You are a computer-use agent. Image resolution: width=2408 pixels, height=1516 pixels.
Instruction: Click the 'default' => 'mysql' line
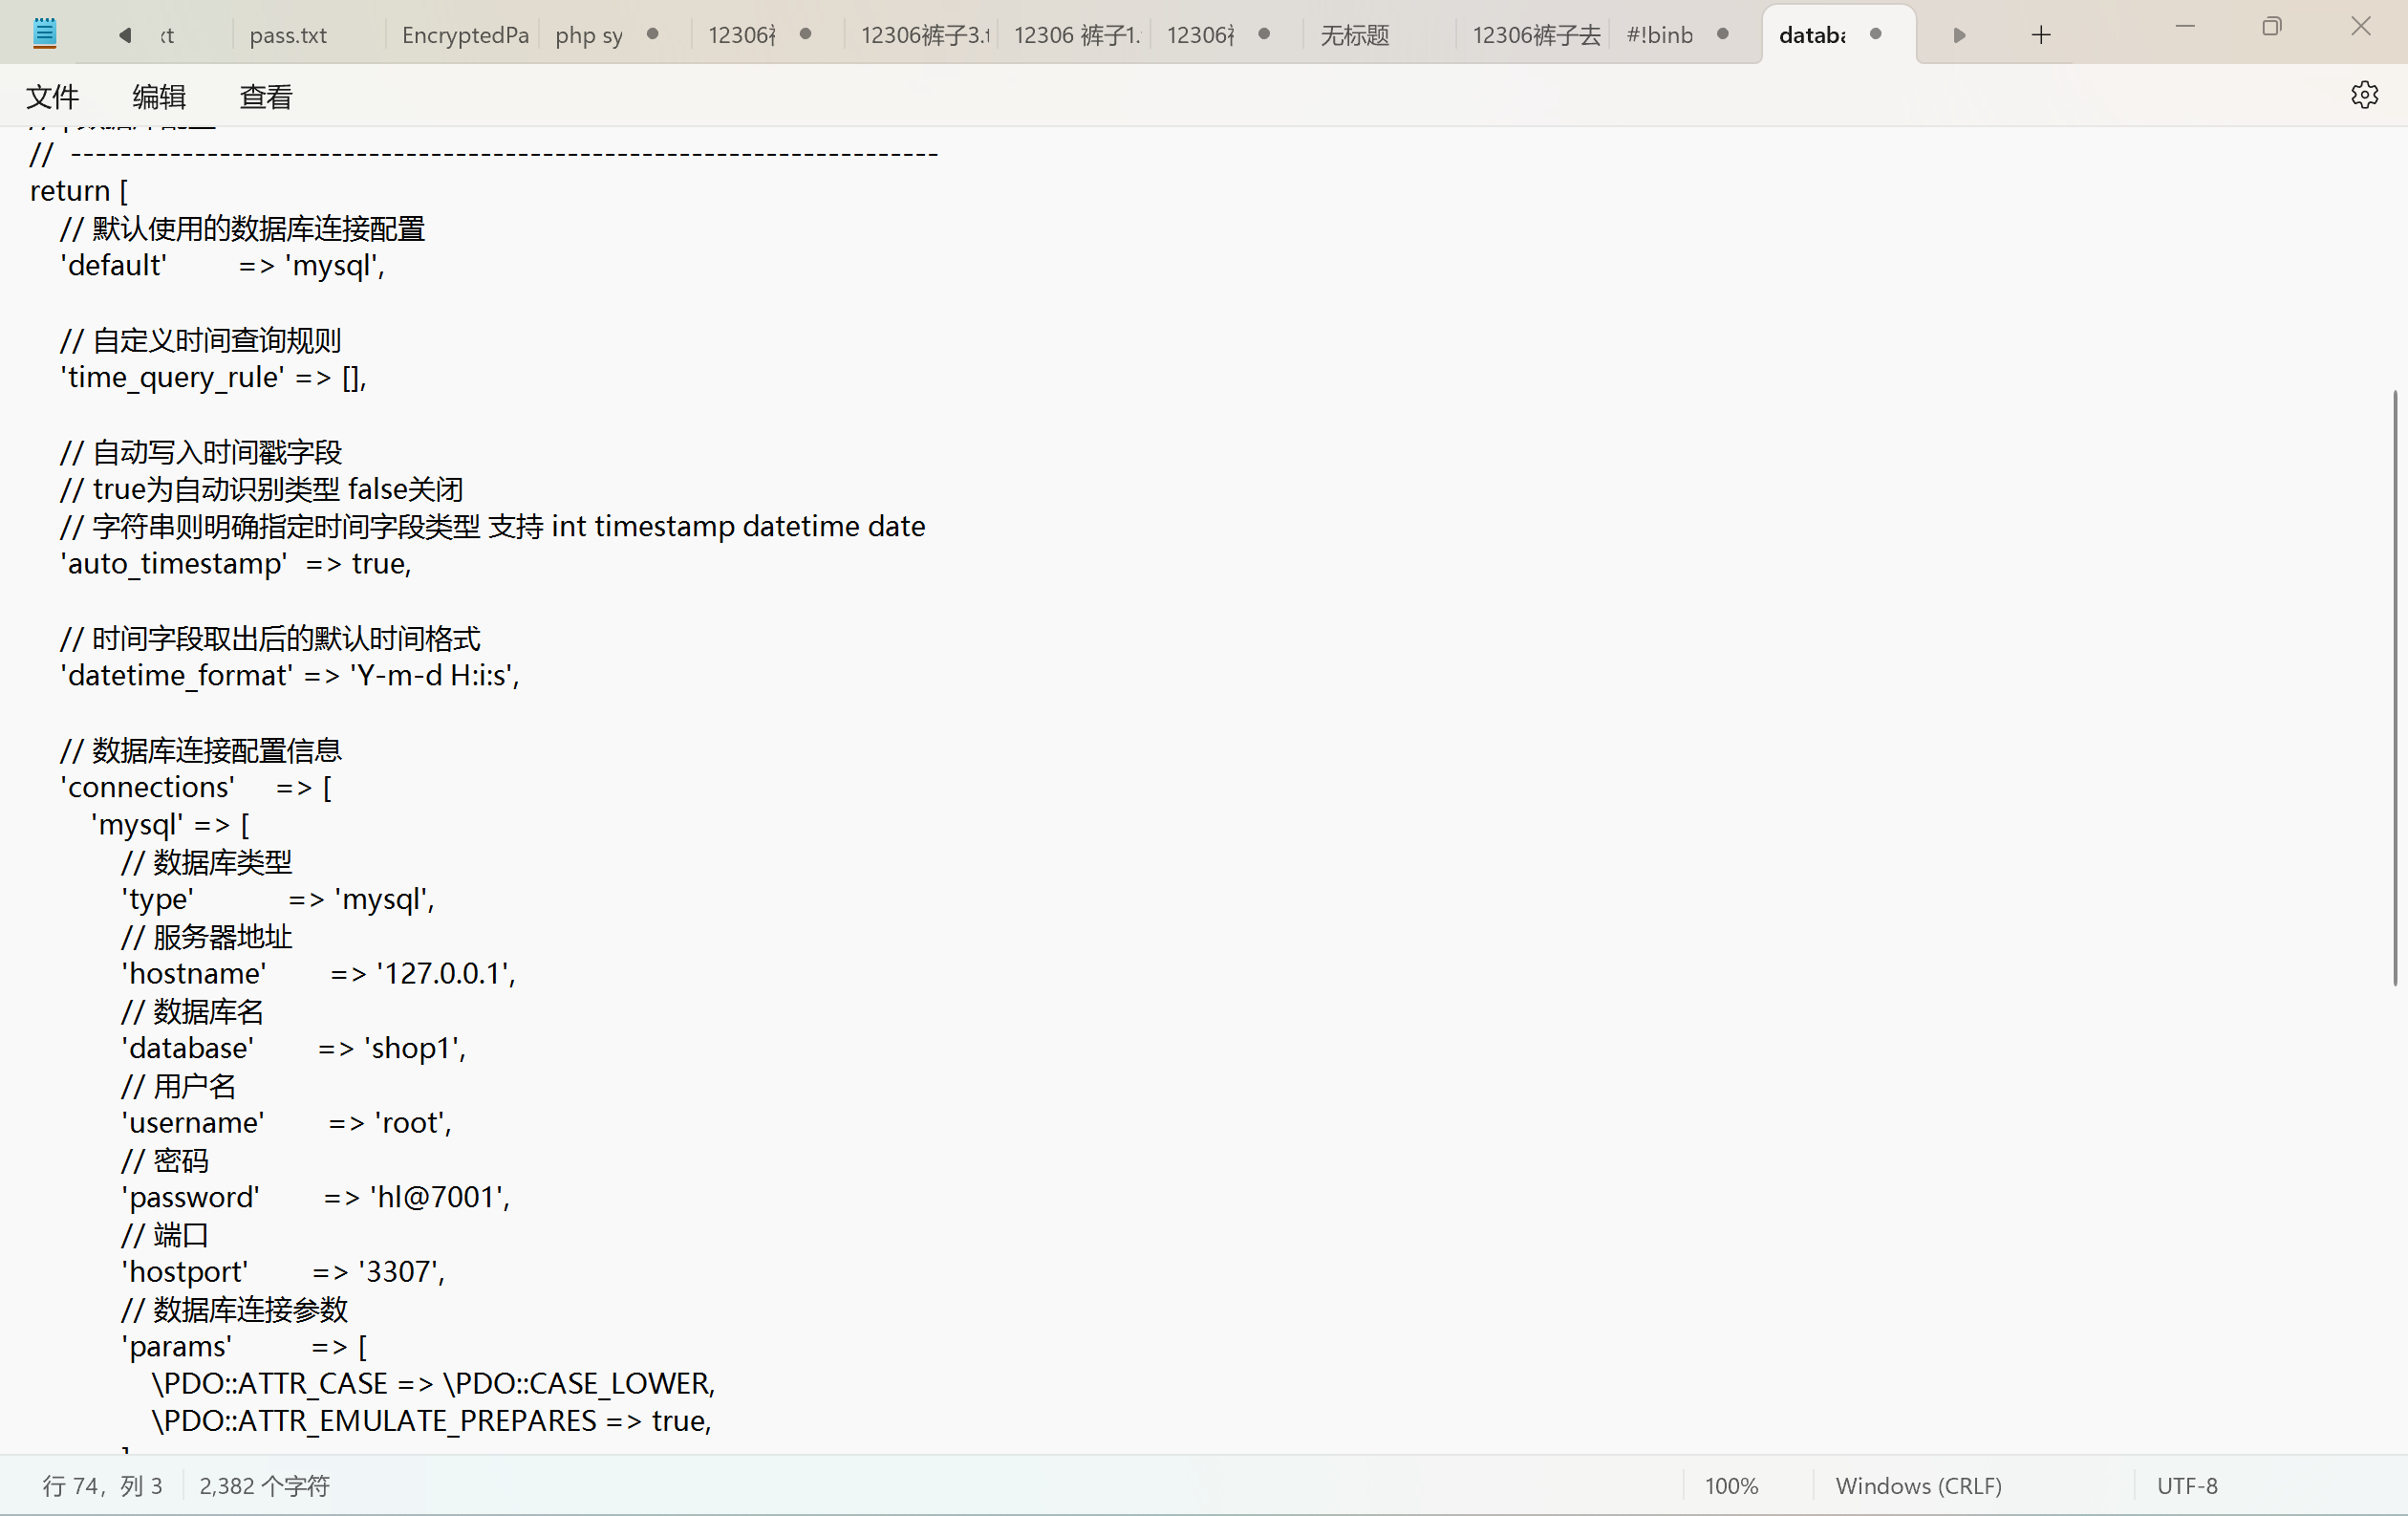point(222,265)
